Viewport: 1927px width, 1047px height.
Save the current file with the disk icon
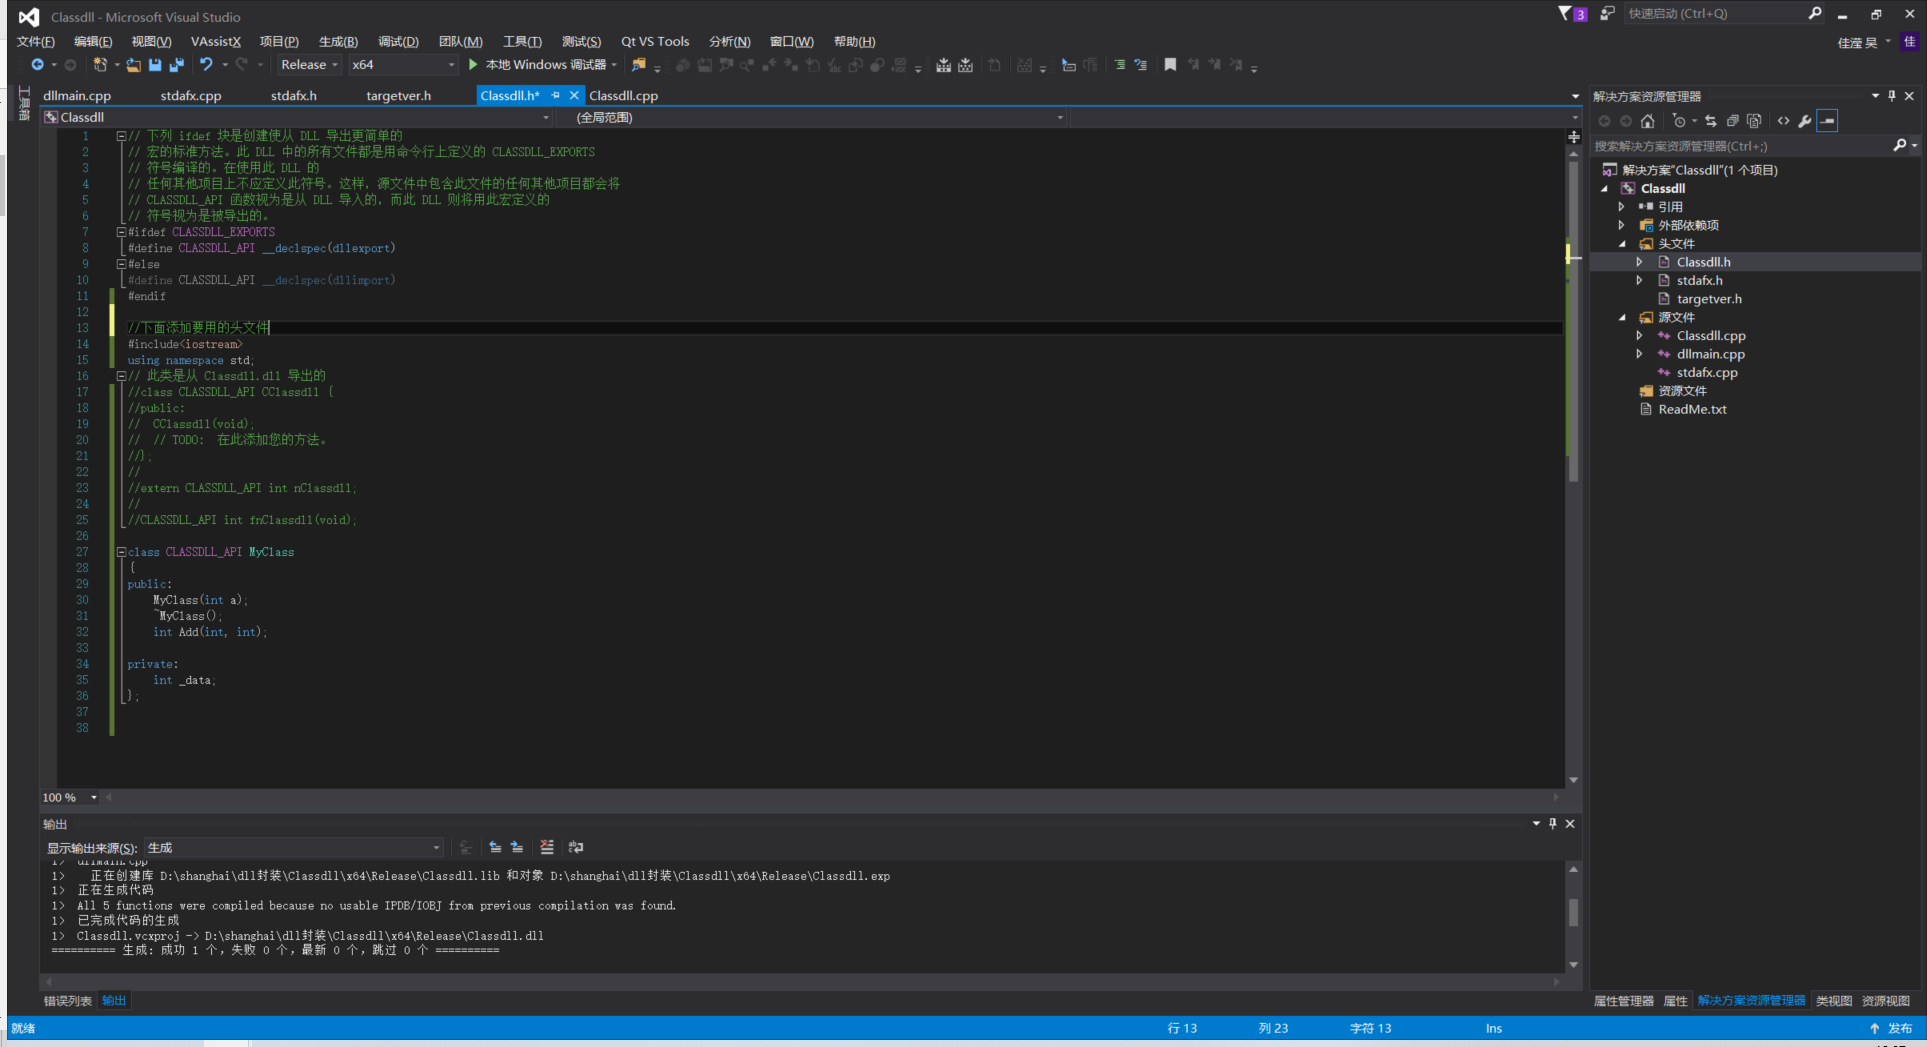tap(155, 65)
